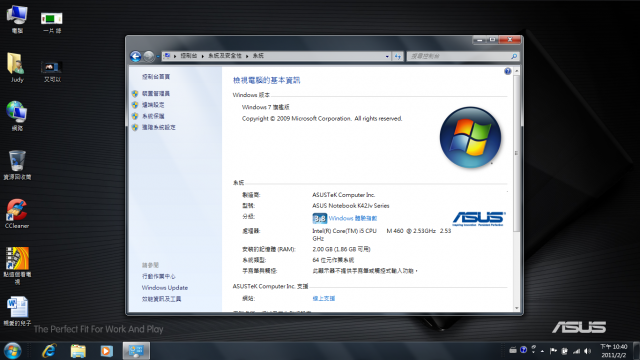Click the address bar refresh button
This screenshot has width=640, height=360.
(398, 56)
